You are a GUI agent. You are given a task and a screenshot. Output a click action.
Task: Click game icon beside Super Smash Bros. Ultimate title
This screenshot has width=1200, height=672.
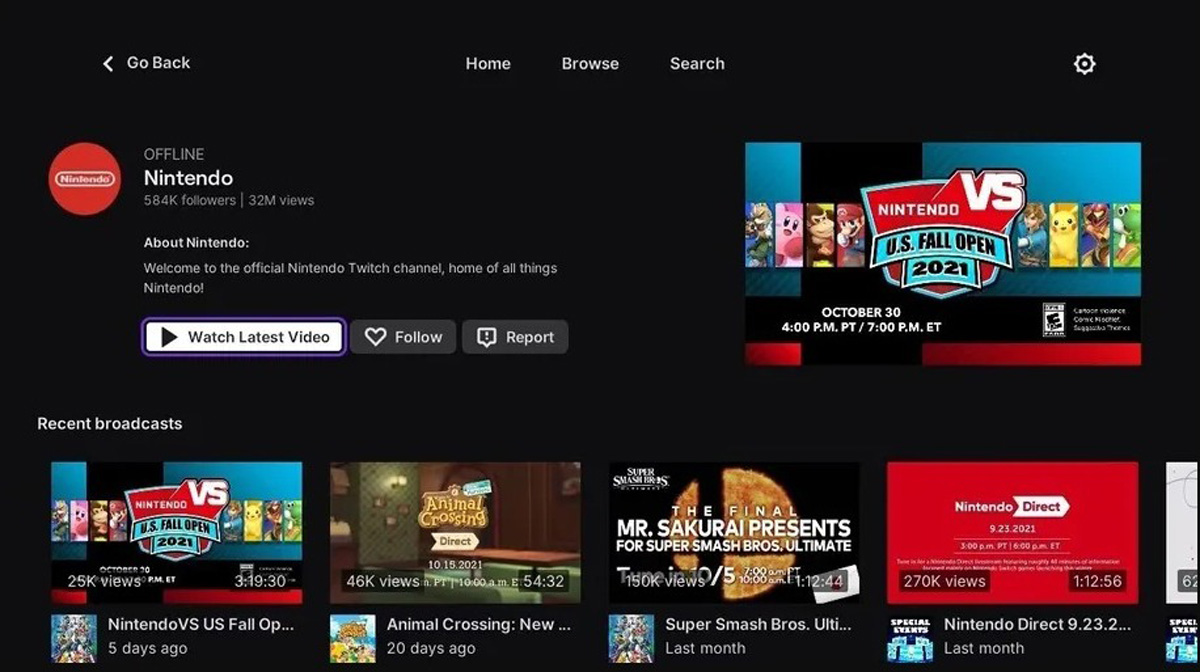pos(632,638)
